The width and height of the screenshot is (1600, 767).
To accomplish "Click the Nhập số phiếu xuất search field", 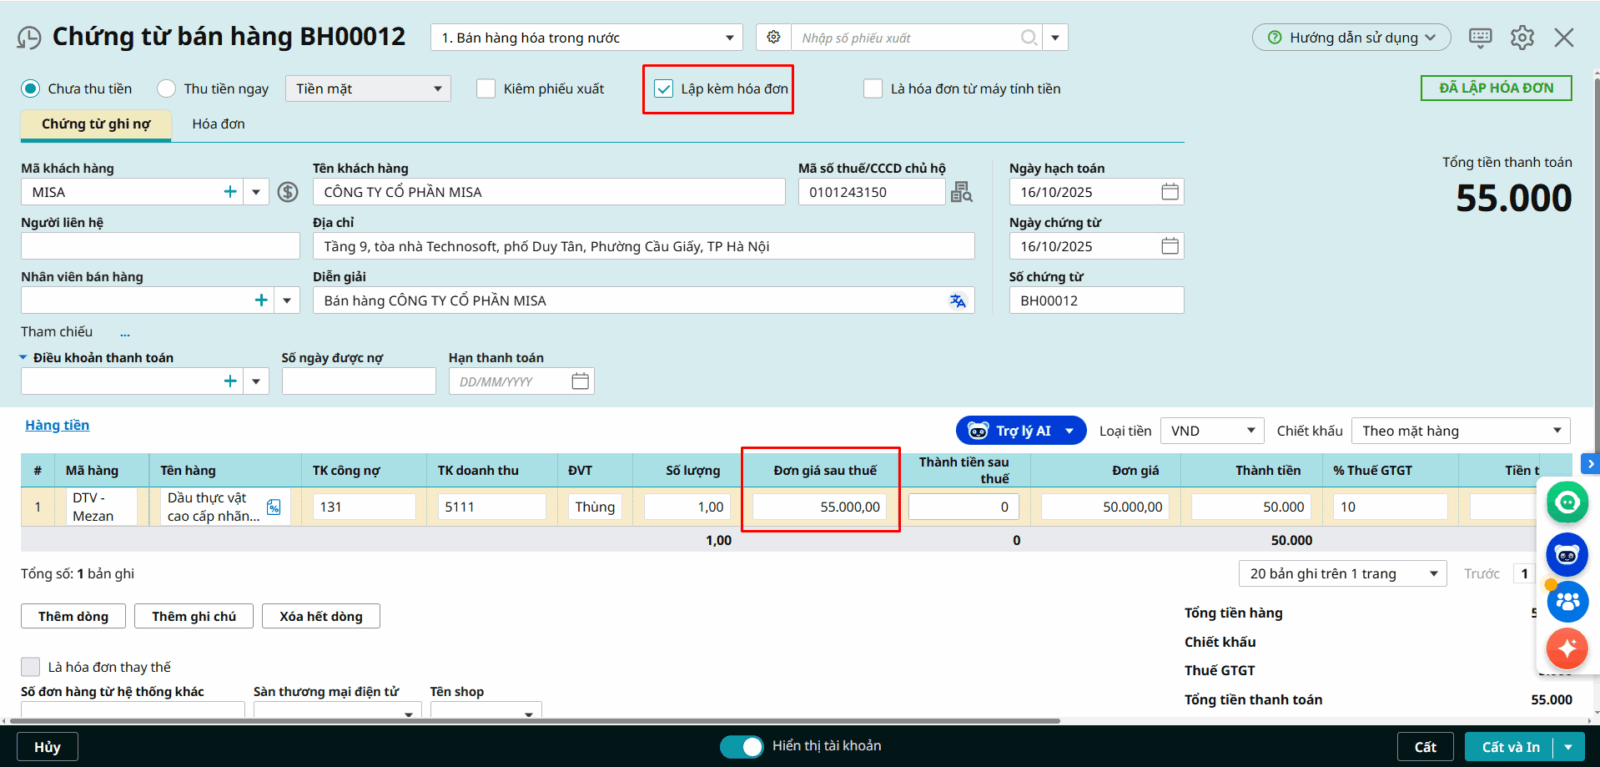I will coord(905,38).
